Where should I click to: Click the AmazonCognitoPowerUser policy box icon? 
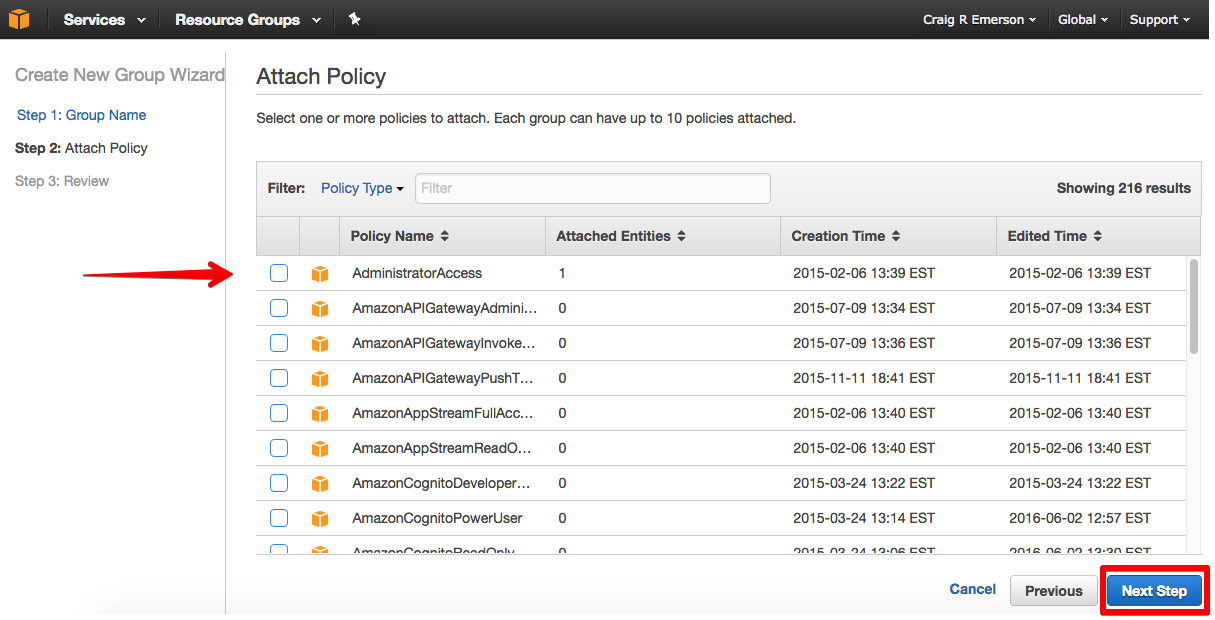pyautogui.click(x=320, y=518)
